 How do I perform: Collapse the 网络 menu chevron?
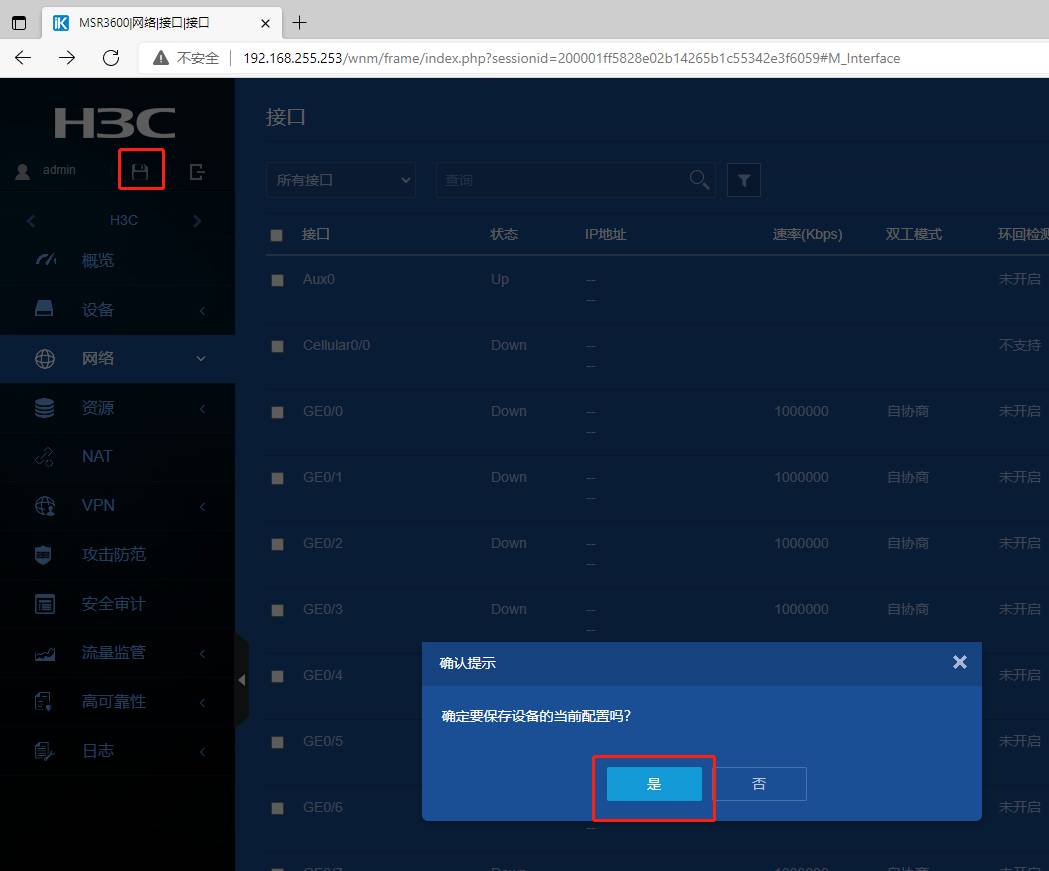tap(201, 359)
